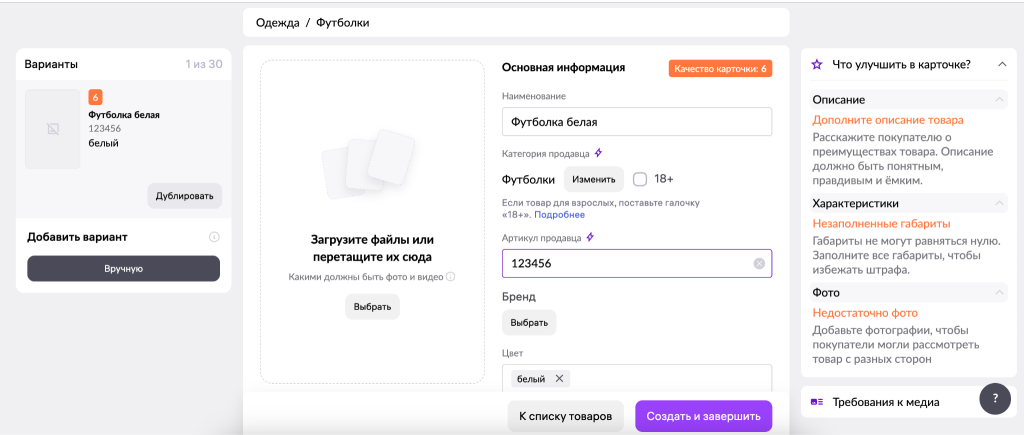The image size is (1024, 435).
Task: Click the Дублировать button
Action: [185, 196]
